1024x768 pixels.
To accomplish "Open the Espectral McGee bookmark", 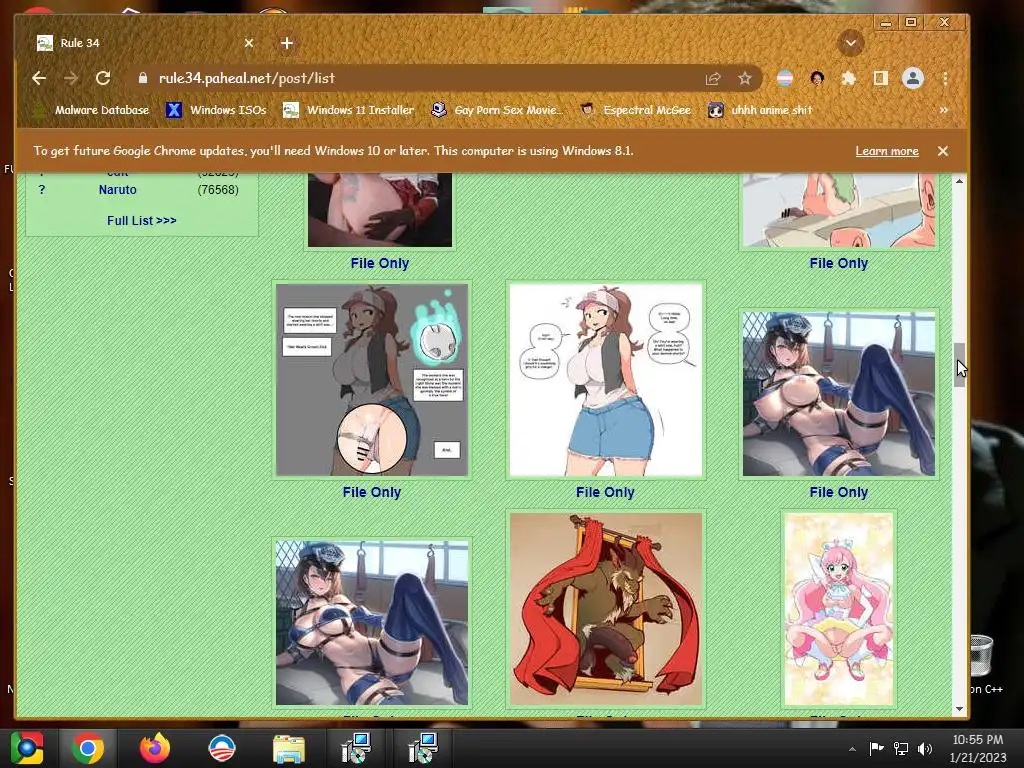I will coord(635,110).
